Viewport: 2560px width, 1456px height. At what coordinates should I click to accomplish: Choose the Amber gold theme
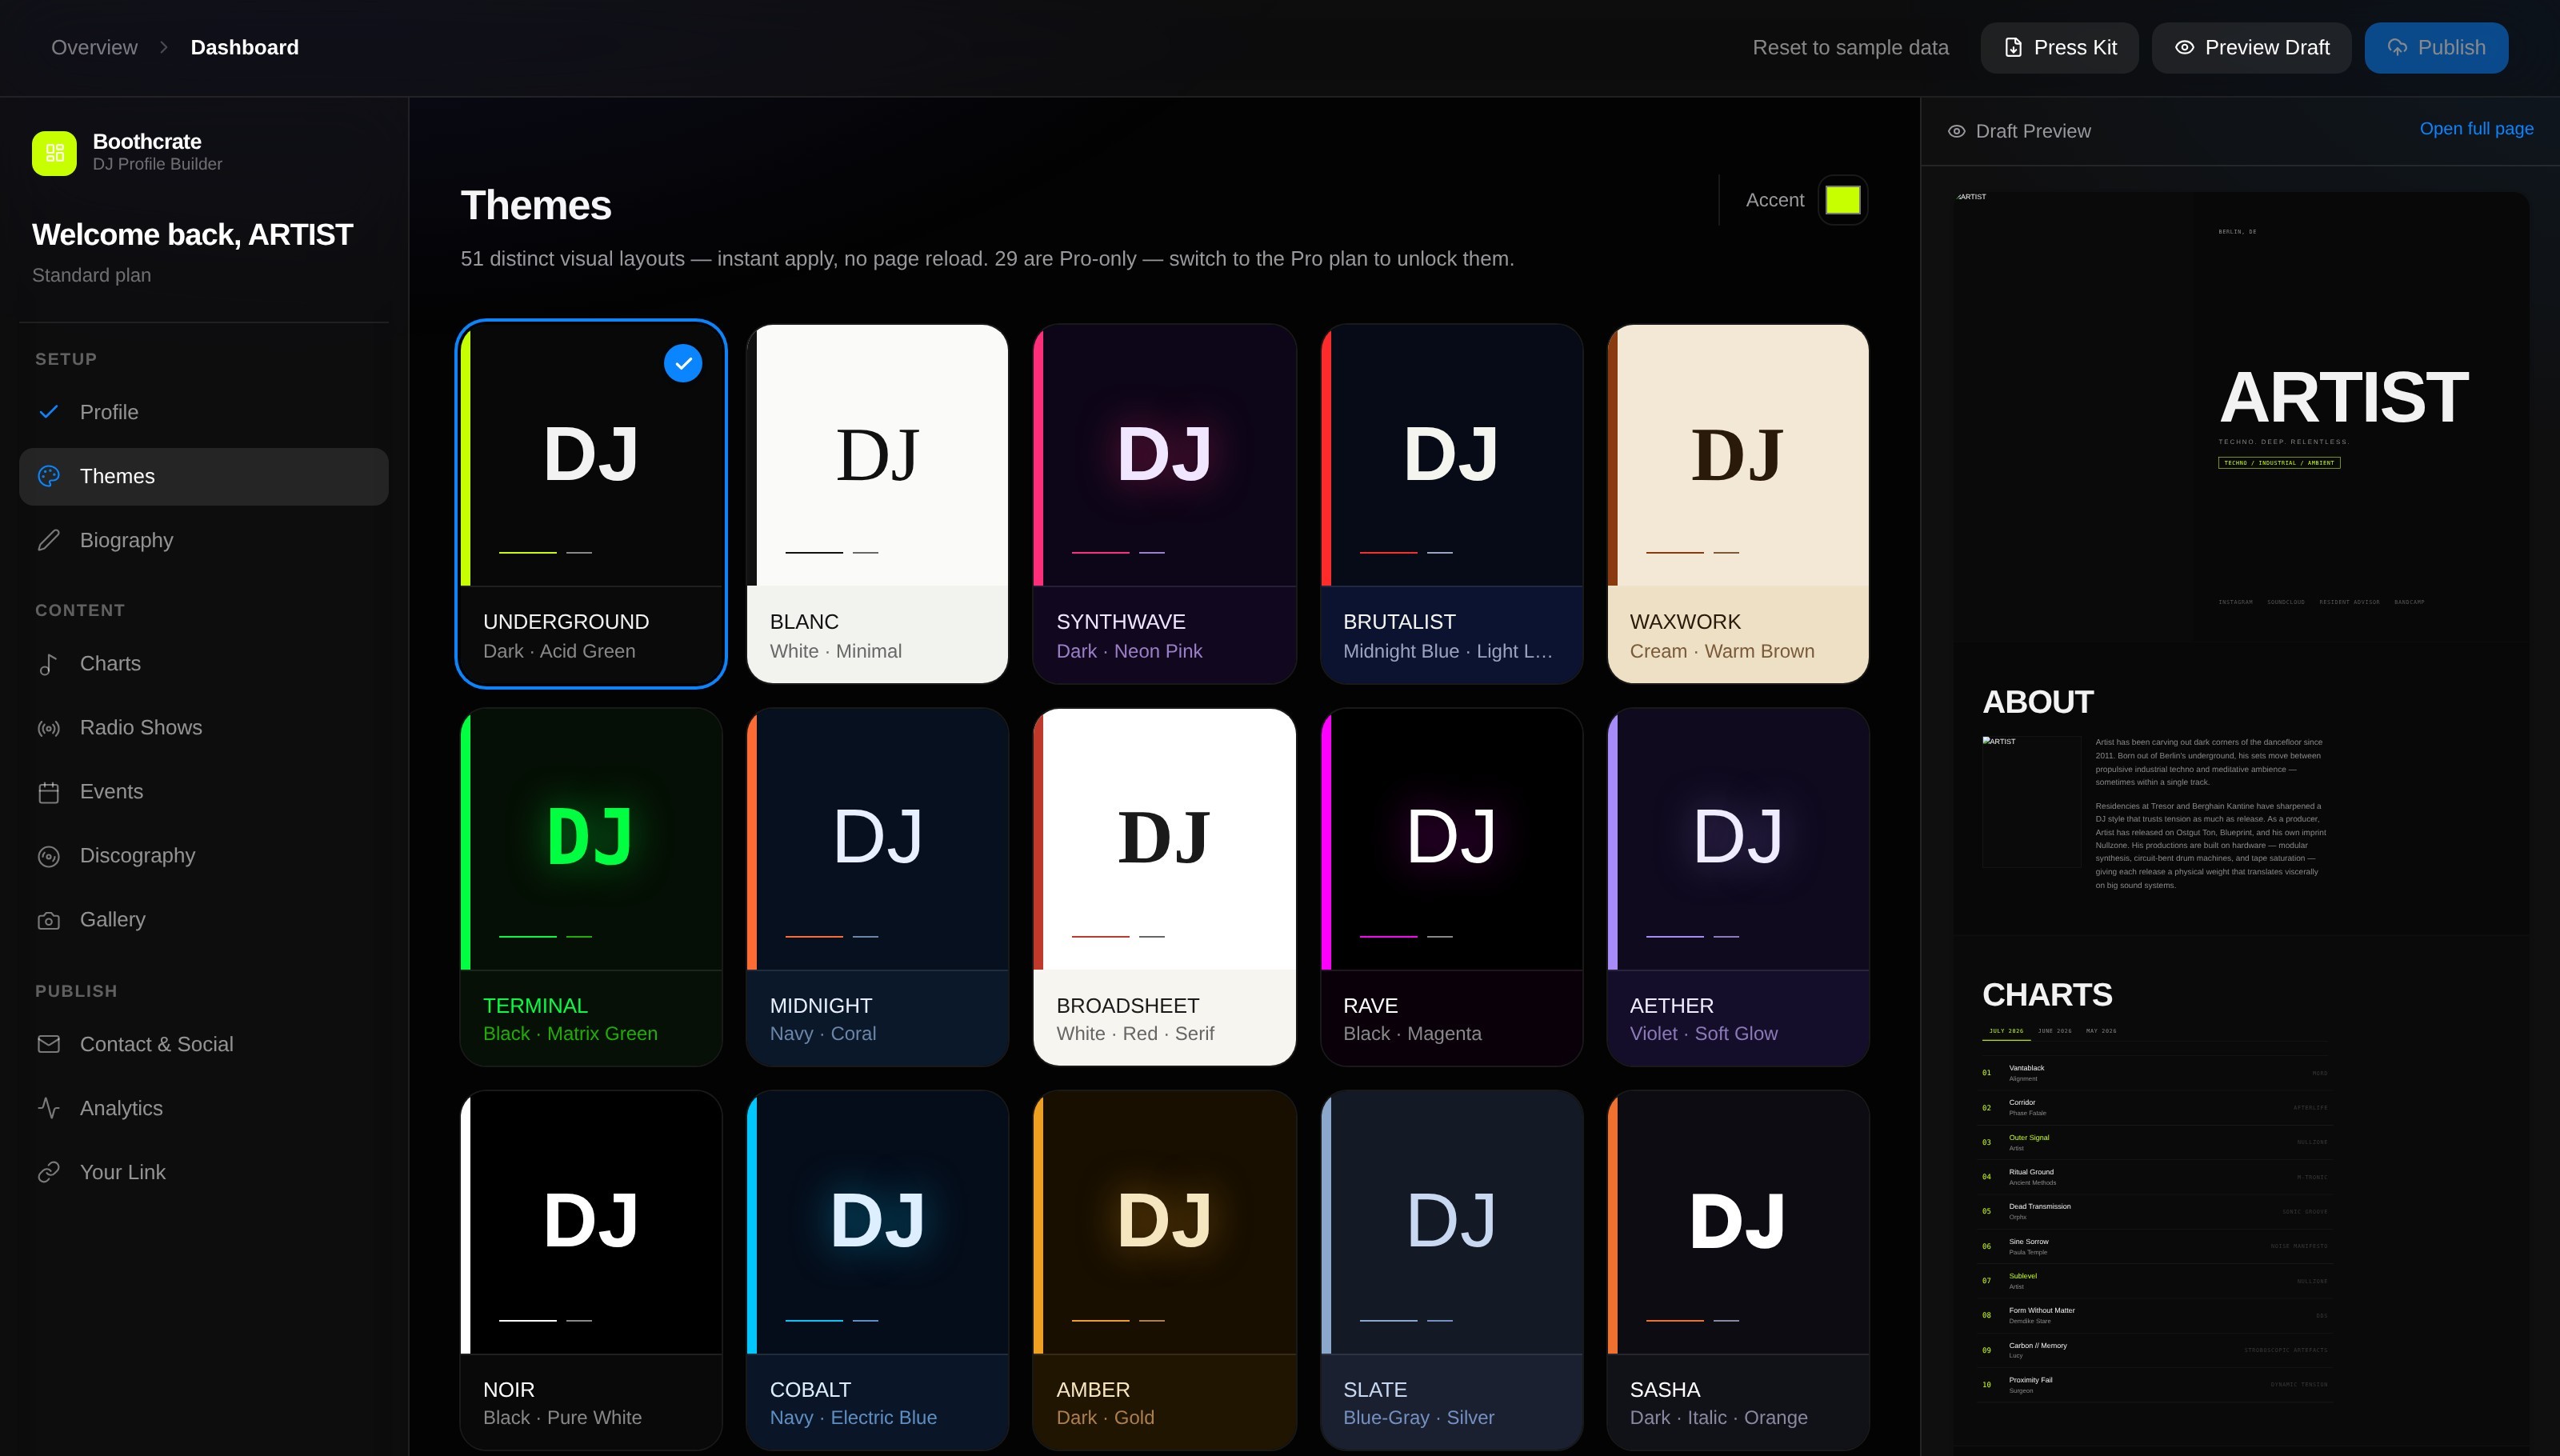pyautogui.click(x=1164, y=1270)
